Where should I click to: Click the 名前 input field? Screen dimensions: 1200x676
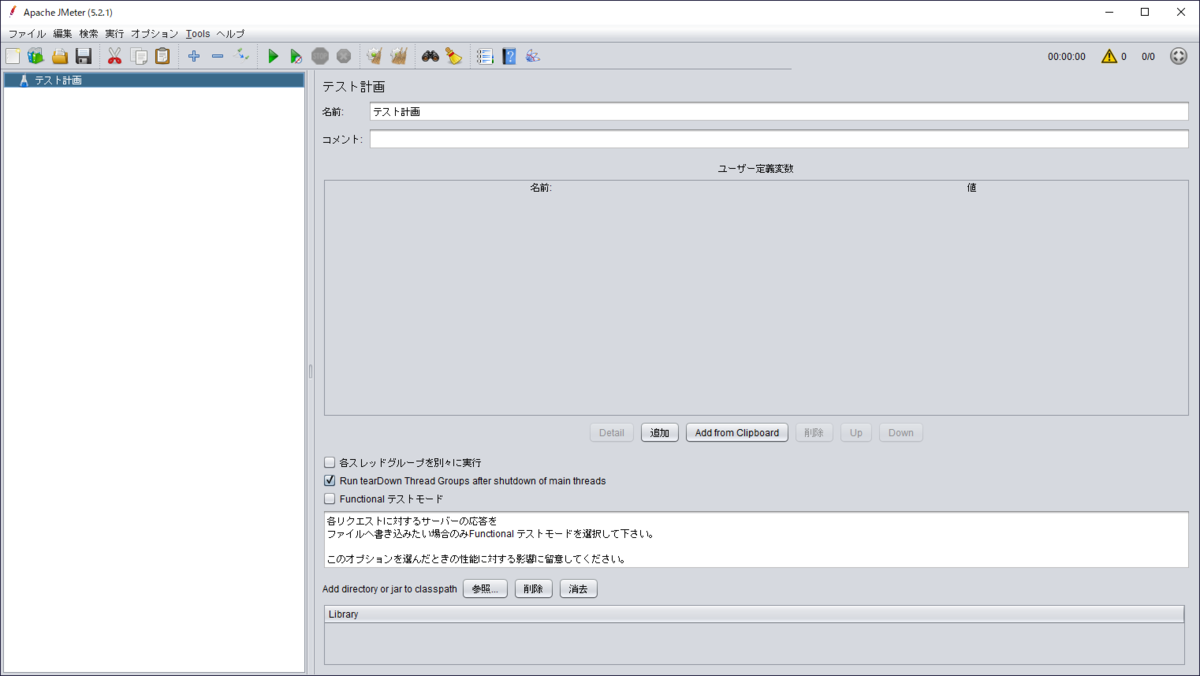pyautogui.click(x=779, y=112)
